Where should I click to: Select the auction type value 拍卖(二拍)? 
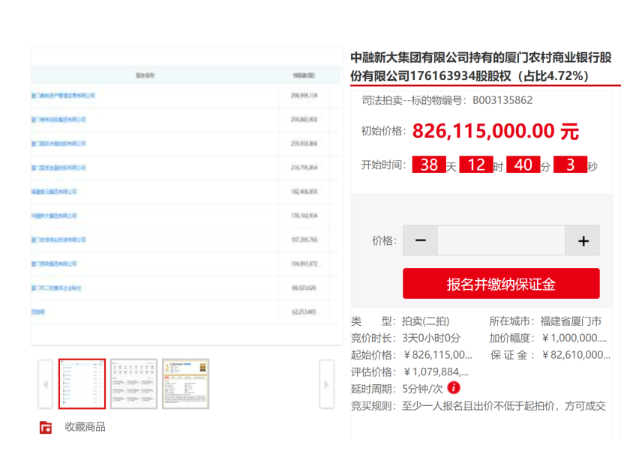pos(426,322)
